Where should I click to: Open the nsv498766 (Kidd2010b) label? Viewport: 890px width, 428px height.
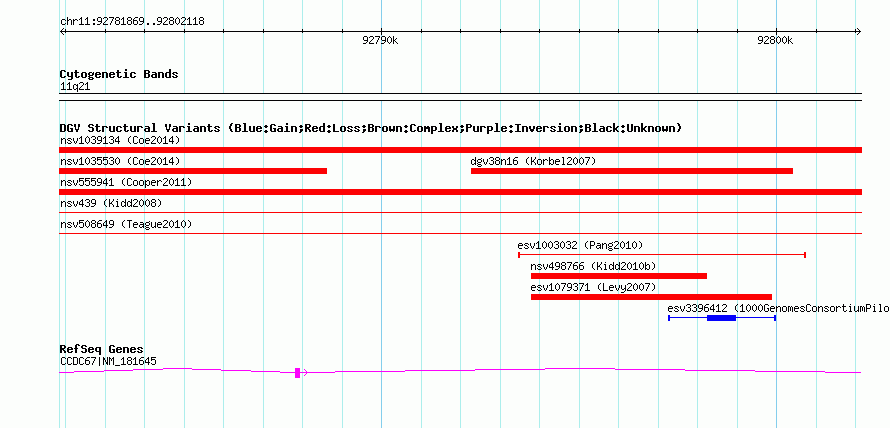[593, 266]
